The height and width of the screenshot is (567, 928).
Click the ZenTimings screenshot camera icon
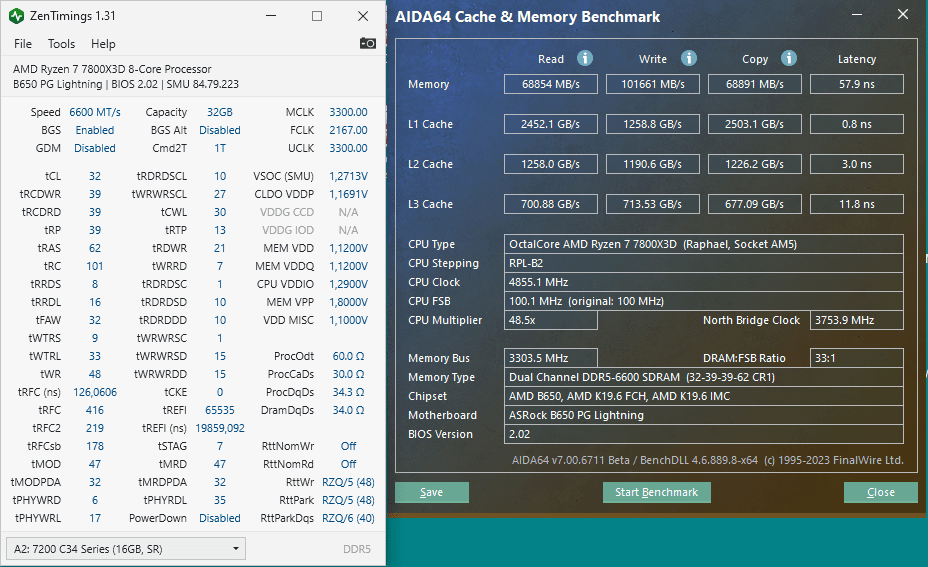coord(368,43)
